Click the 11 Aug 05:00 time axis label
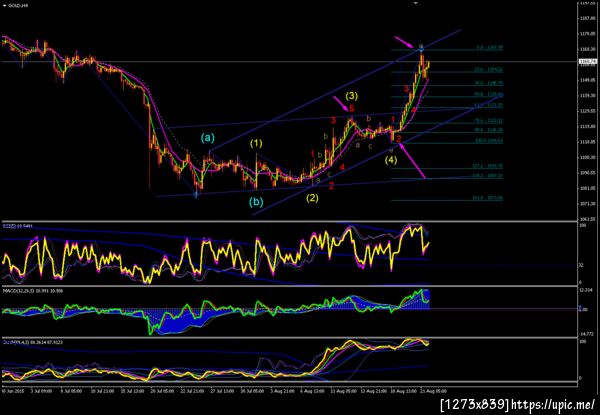The image size is (600, 415). point(345,391)
